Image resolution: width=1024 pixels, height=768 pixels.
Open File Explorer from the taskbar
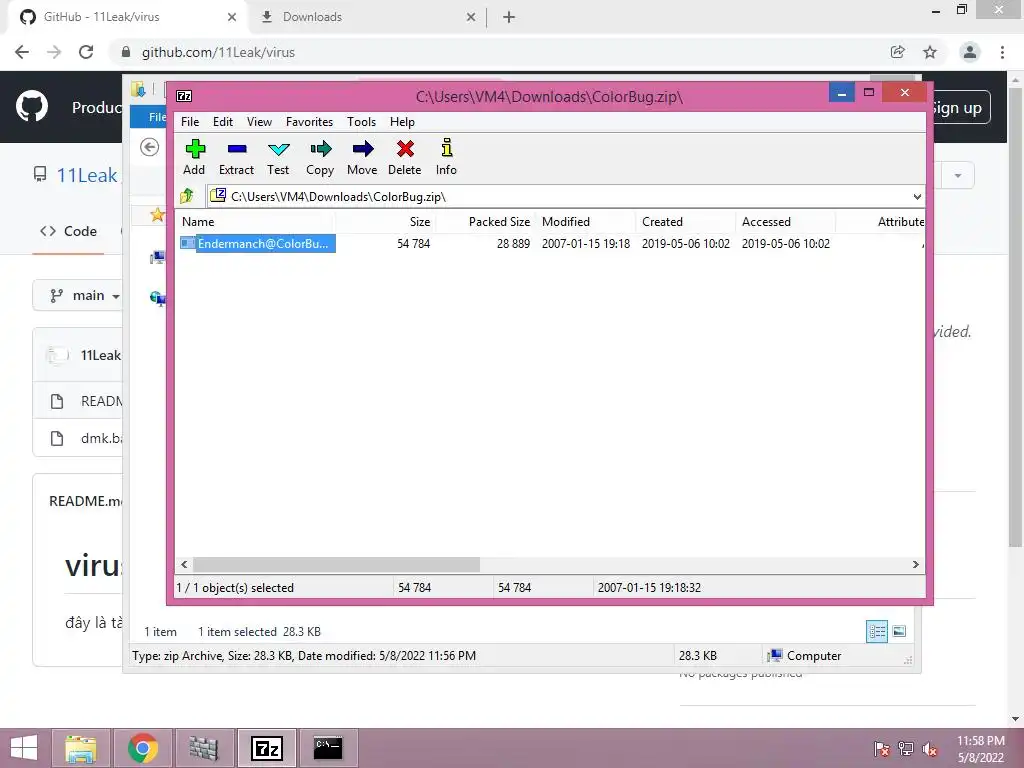coord(81,748)
